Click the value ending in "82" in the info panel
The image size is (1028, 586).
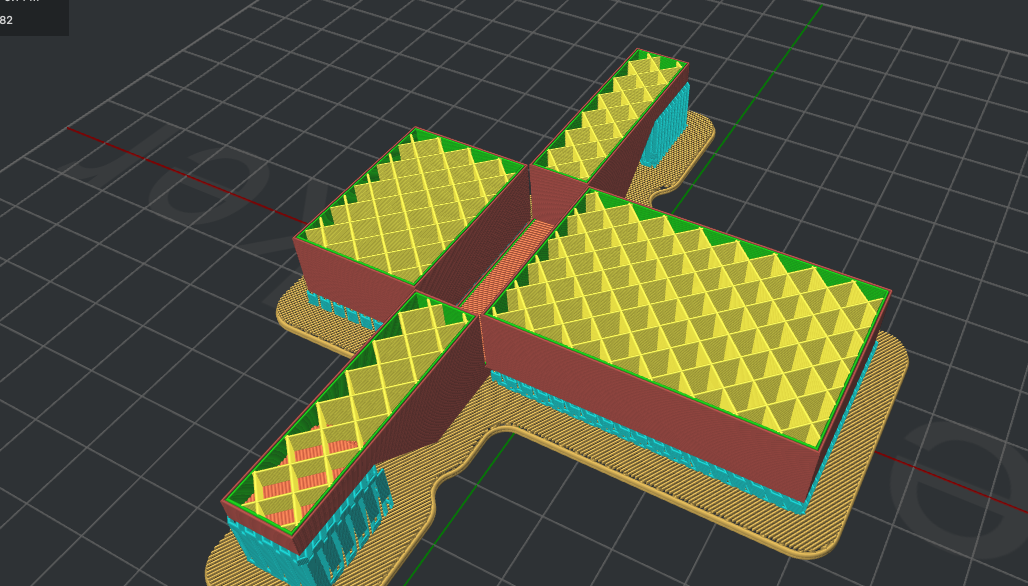(x=7, y=20)
